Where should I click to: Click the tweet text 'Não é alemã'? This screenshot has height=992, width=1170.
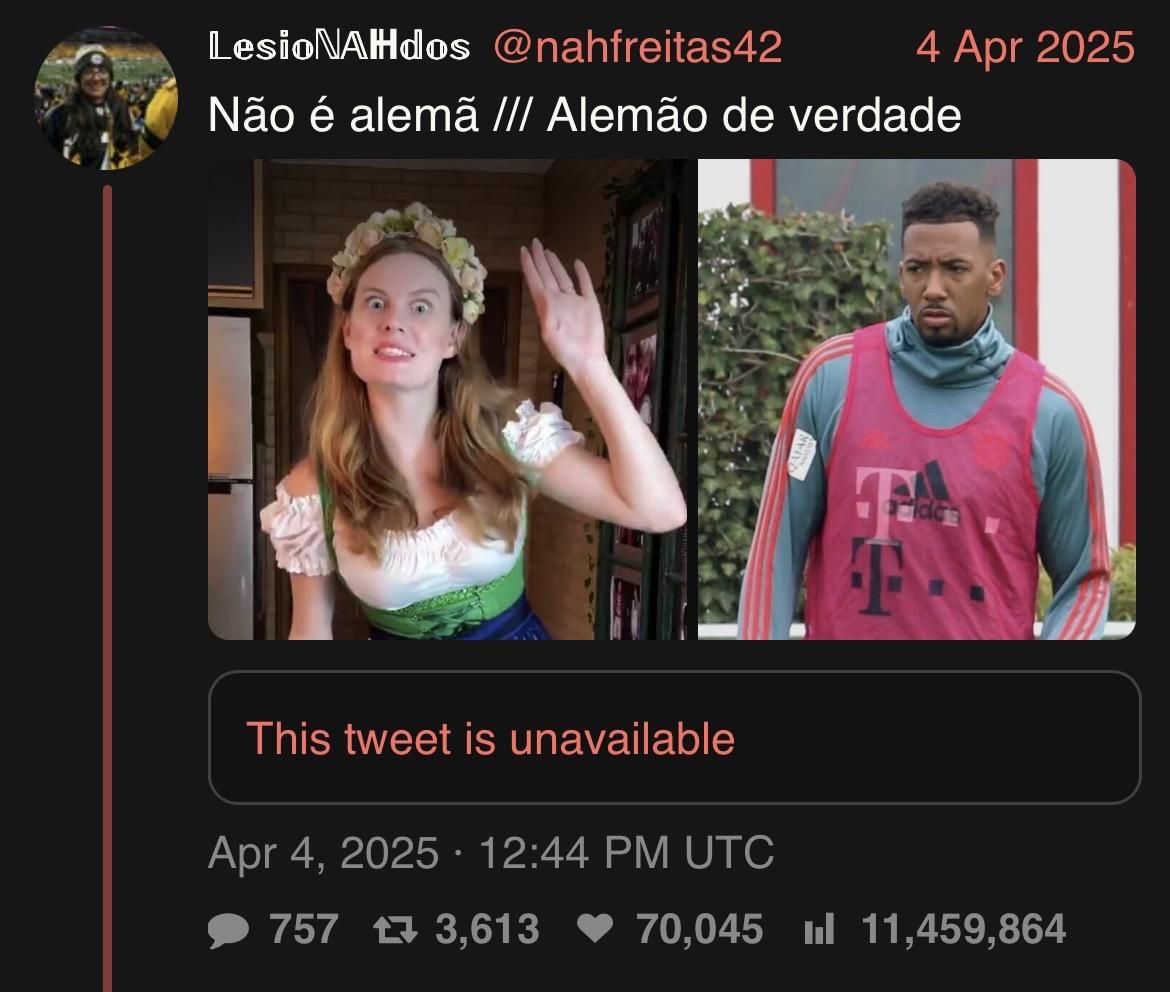point(343,115)
